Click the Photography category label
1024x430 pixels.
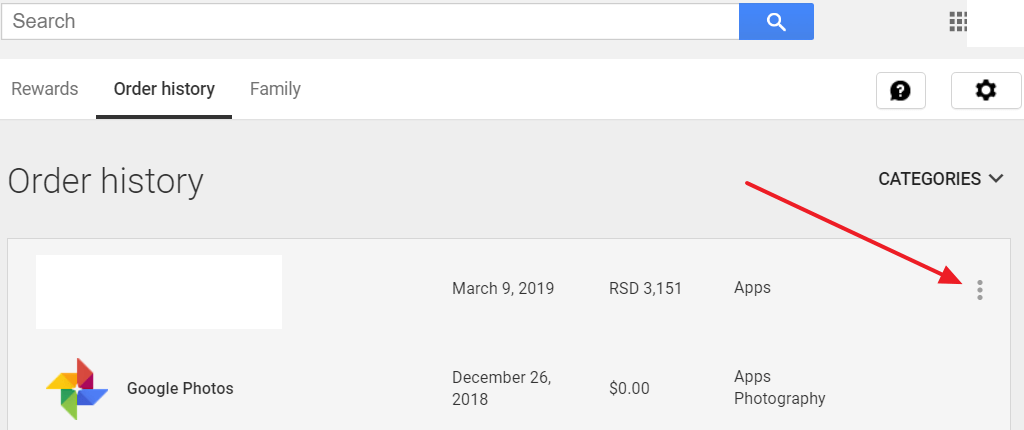[780, 398]
